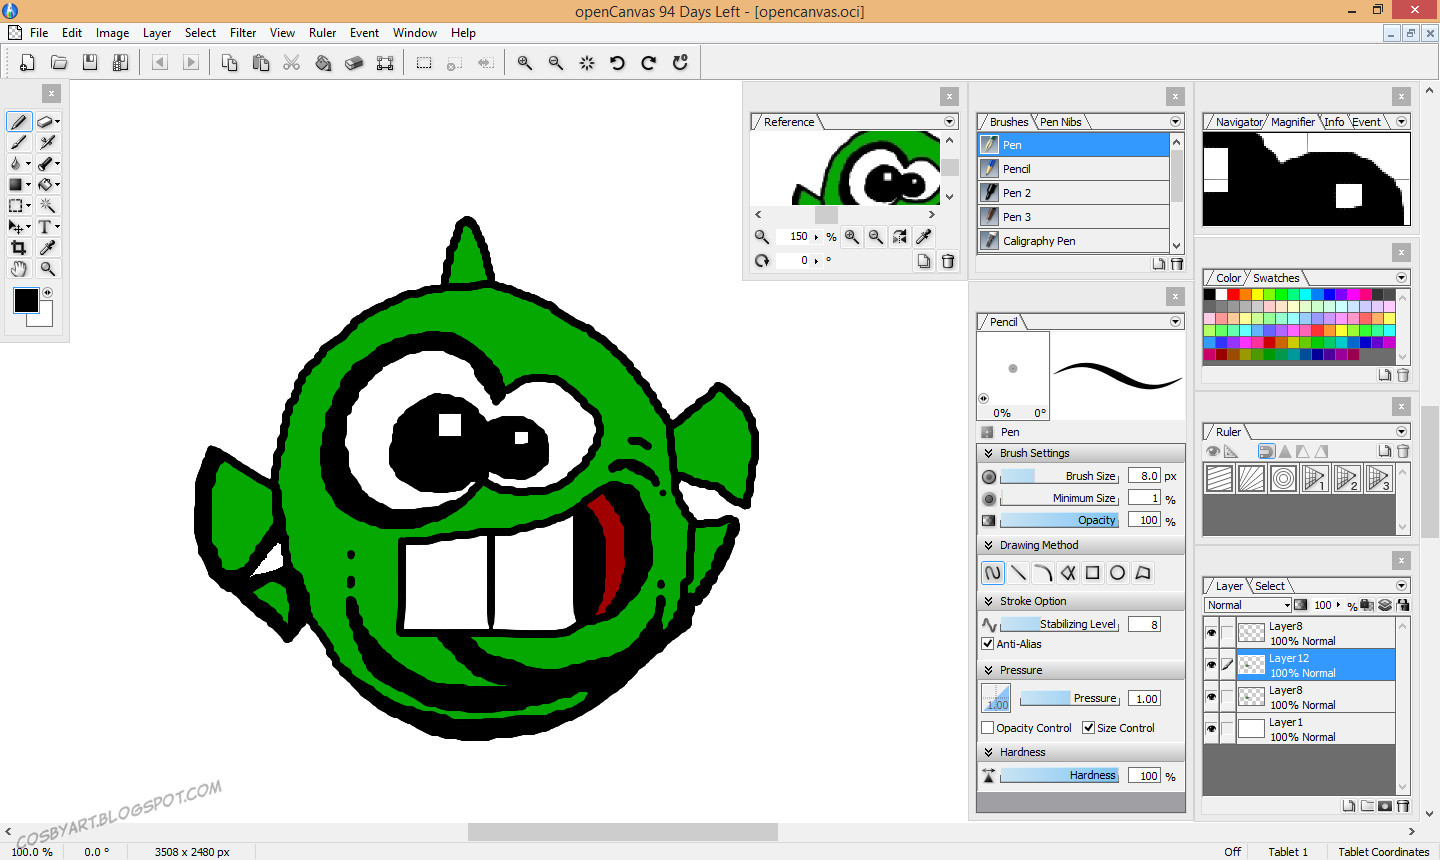Click the Brush Size slider
This screenshot has height=860, width=1440.
pos(1059,476)
